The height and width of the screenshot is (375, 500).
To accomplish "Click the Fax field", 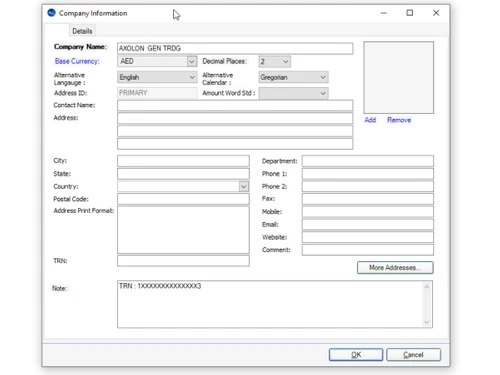I will coord(368,199).
